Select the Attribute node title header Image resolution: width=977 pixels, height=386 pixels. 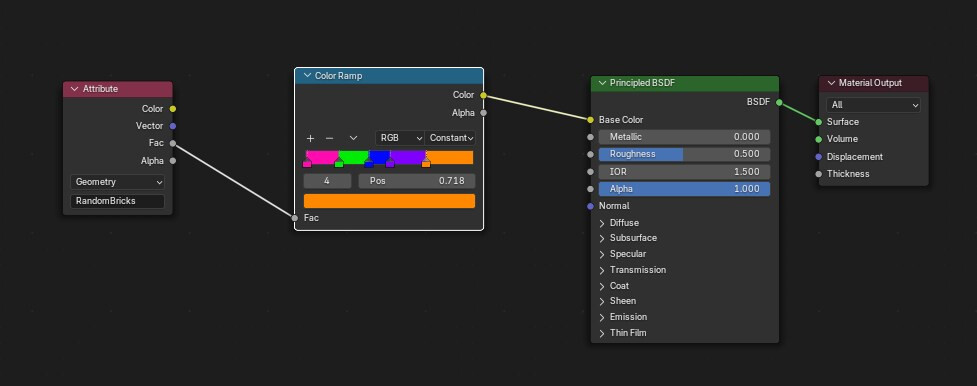pyautogui.click(x=118, y=89)
